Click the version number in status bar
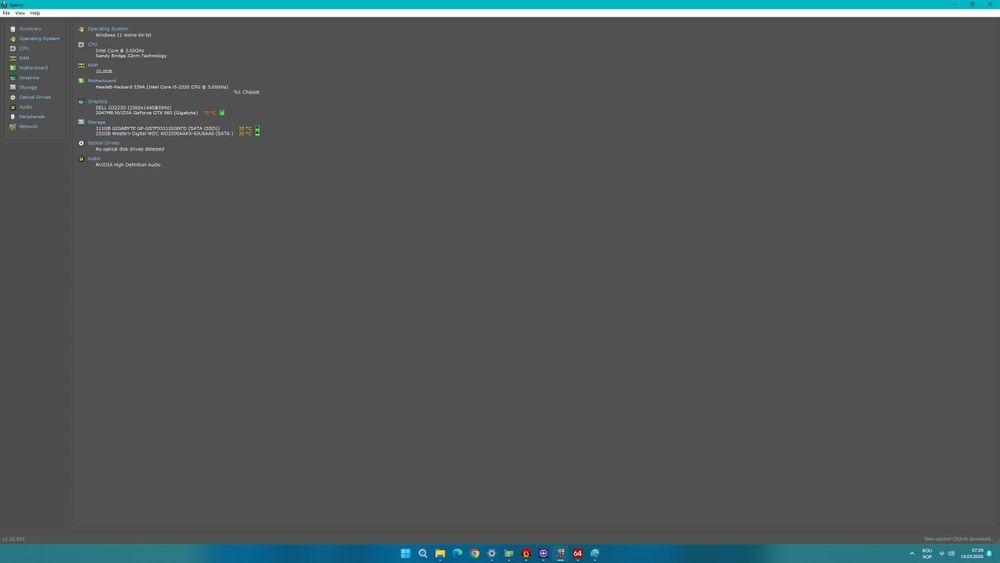This screenshot has height=563, width=1000. tap(13, 539)
